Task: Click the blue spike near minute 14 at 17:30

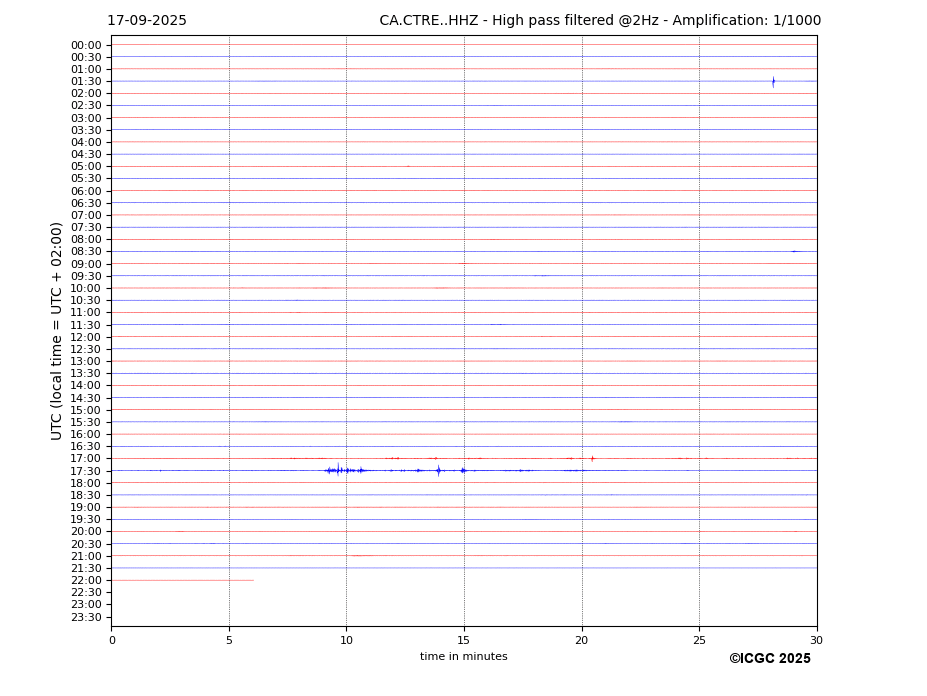Action: (438, 471)
